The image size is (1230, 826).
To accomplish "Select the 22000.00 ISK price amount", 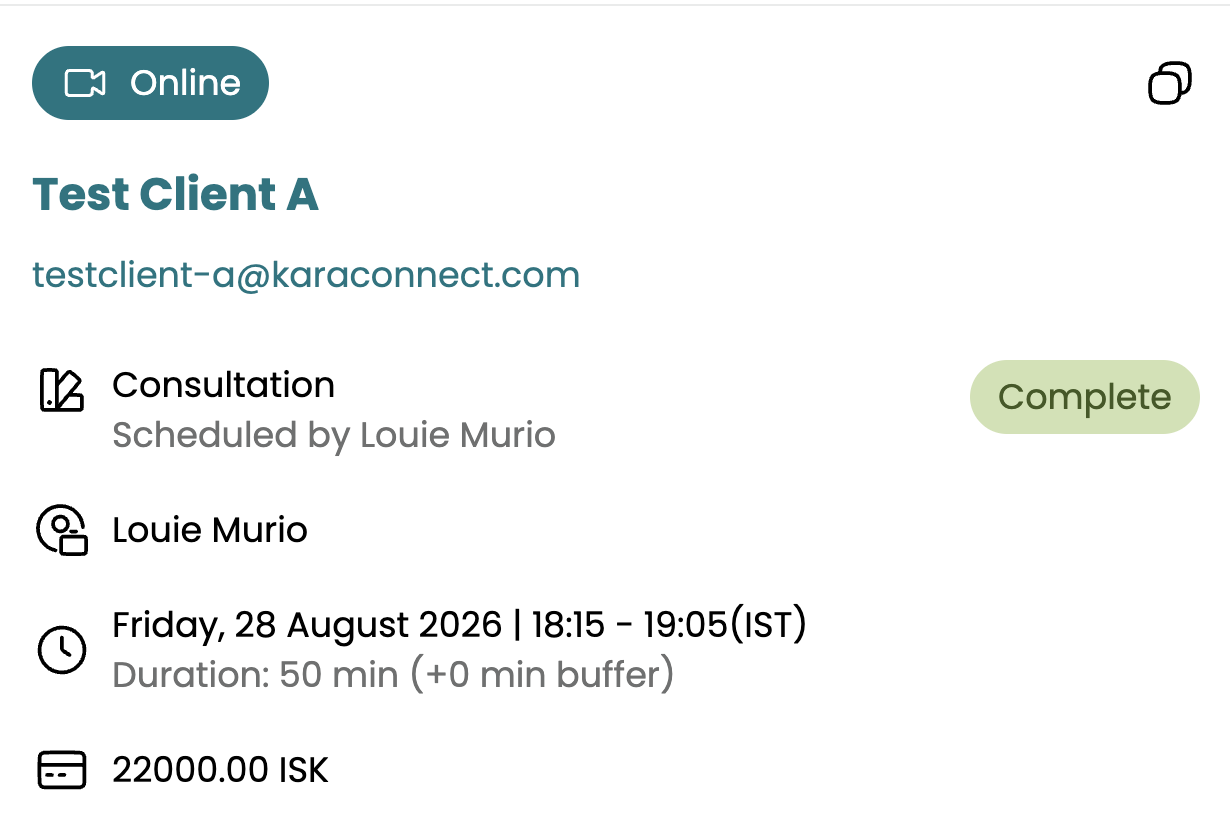I will click(x=220, y=770).
